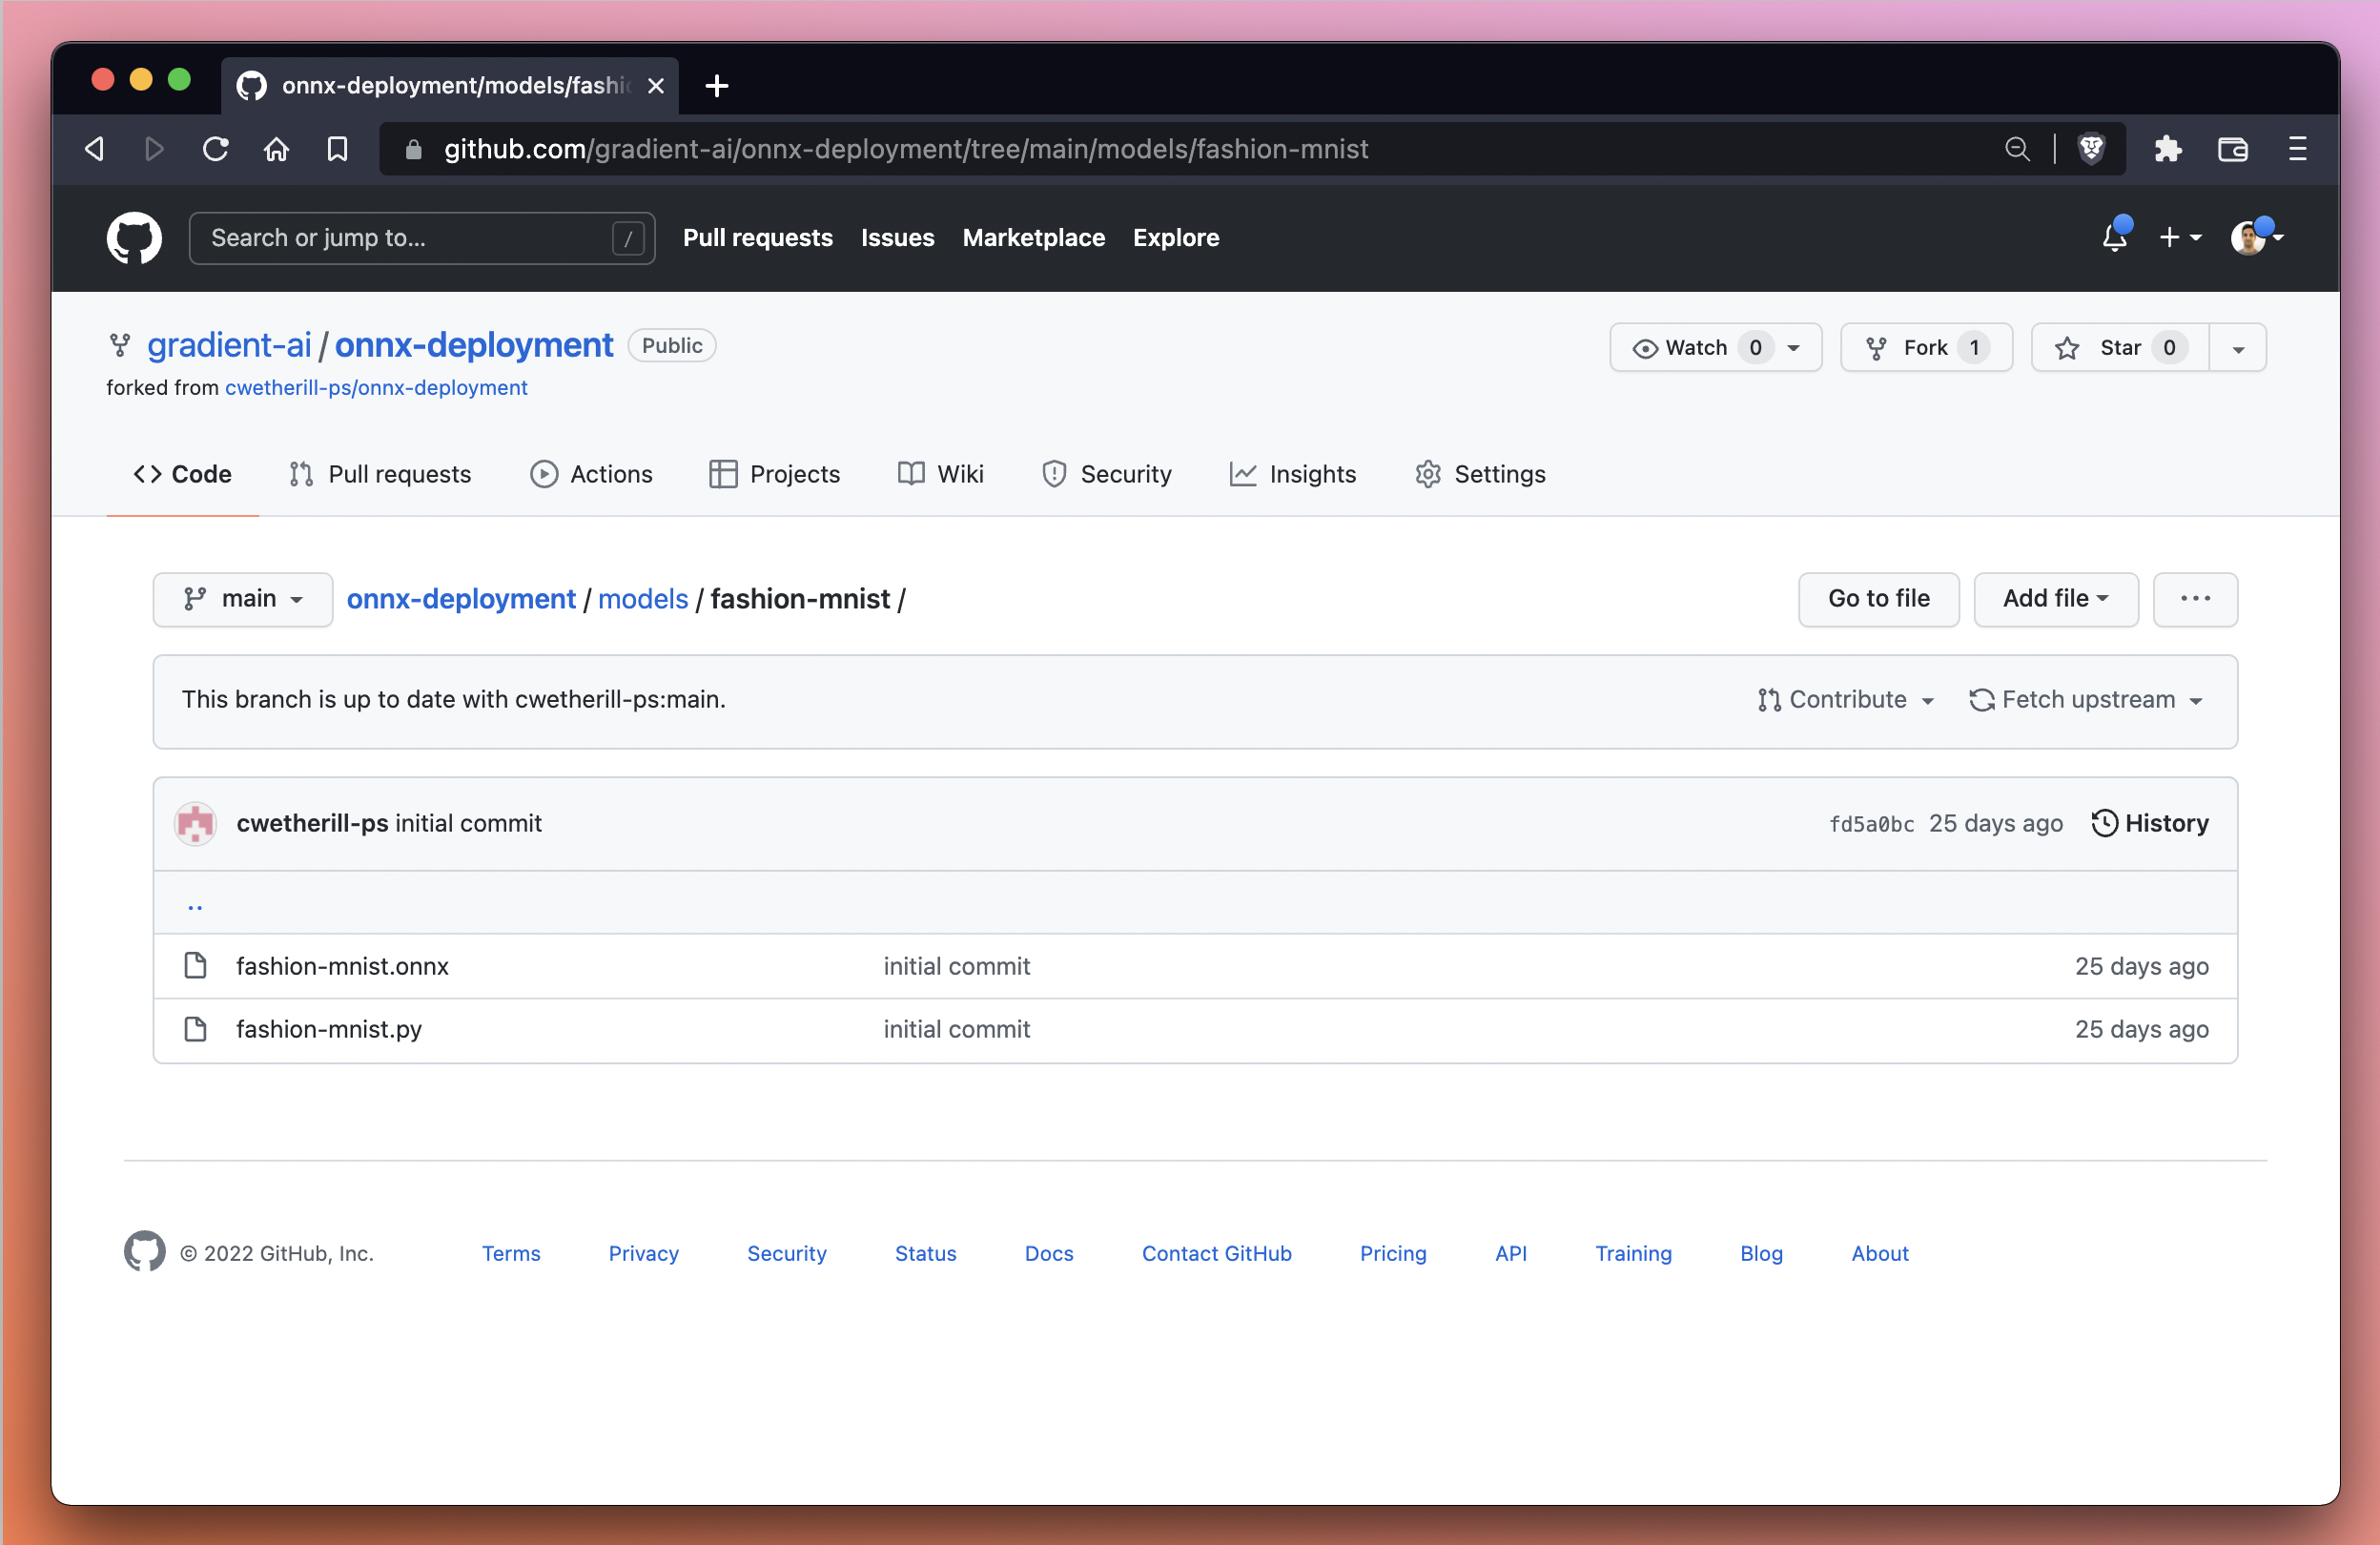Click the browser back arrow
This screenshot has width=2380, height=1545.
coord(95,149)
